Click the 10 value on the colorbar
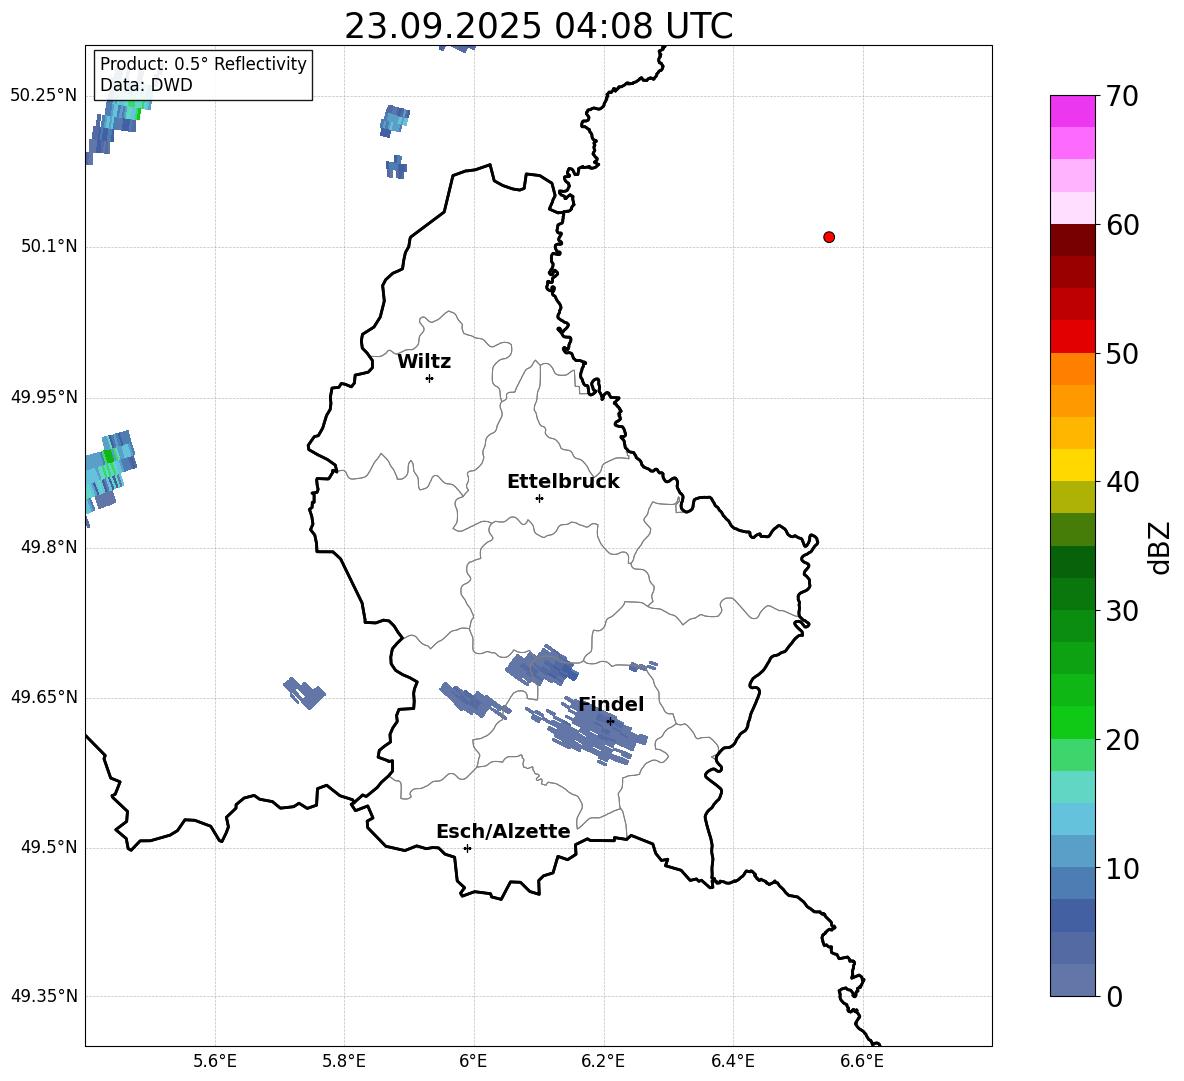Screen dimensions: 1184x1081 point(1122,868)
